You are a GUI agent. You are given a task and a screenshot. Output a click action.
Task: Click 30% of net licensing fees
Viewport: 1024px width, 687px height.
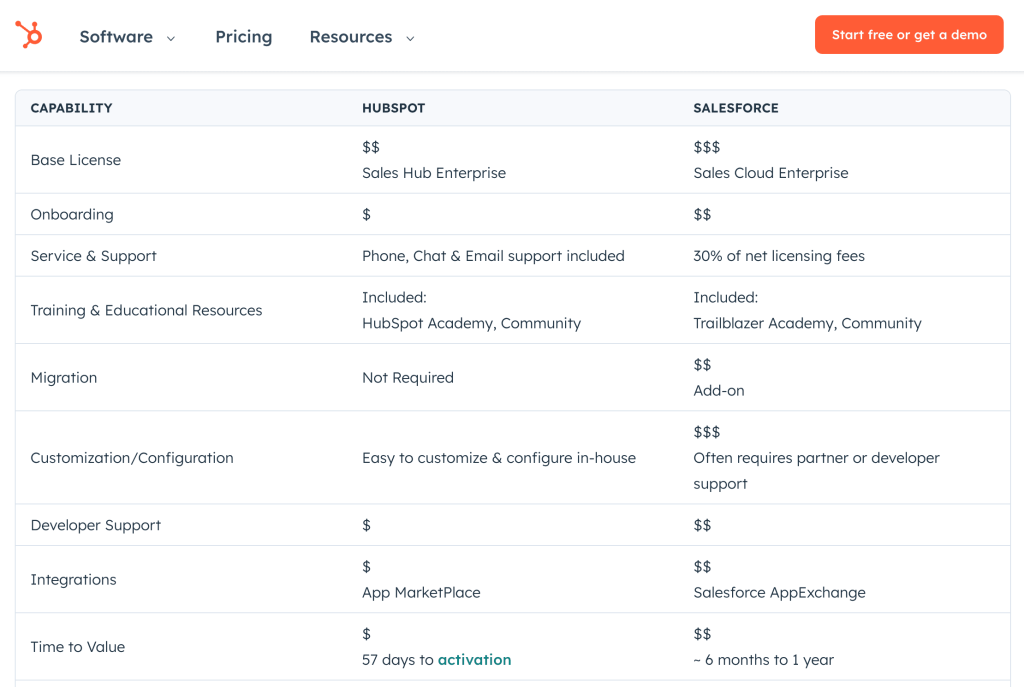(779, 256)
